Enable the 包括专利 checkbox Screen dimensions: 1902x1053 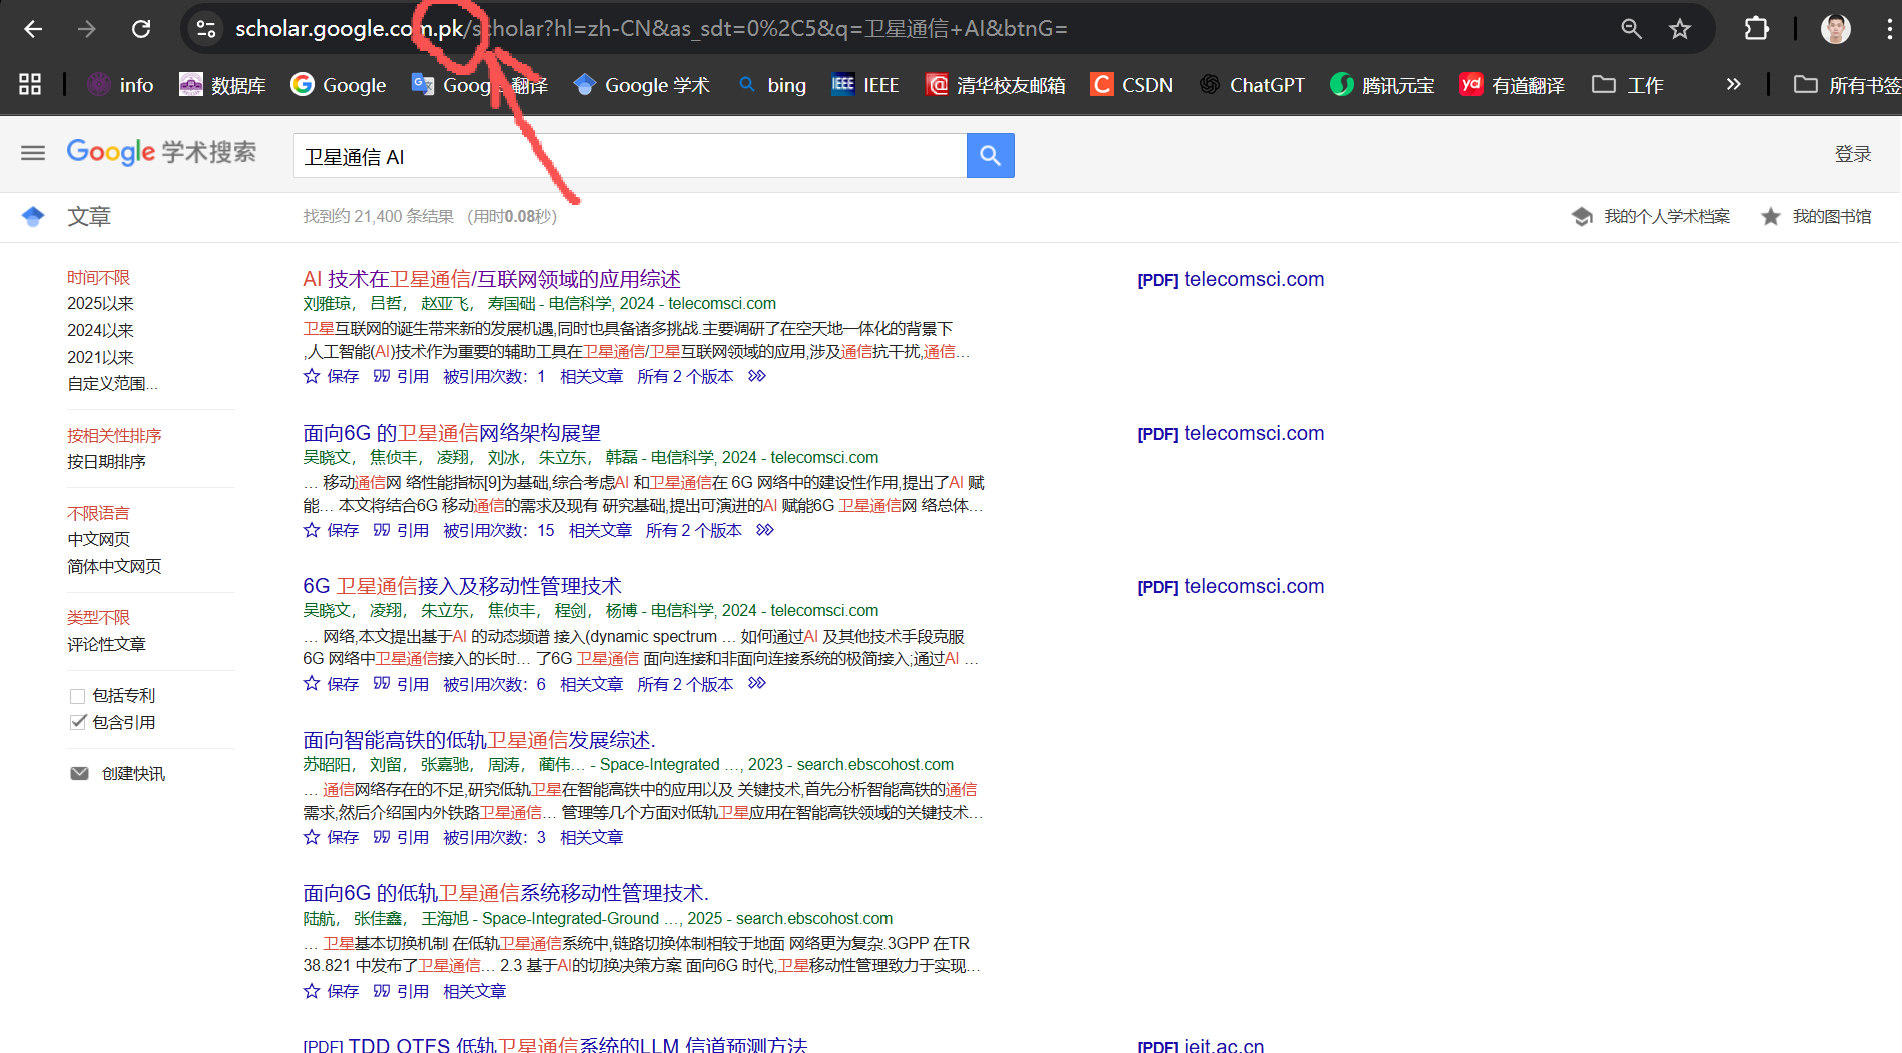click(77, 696)
